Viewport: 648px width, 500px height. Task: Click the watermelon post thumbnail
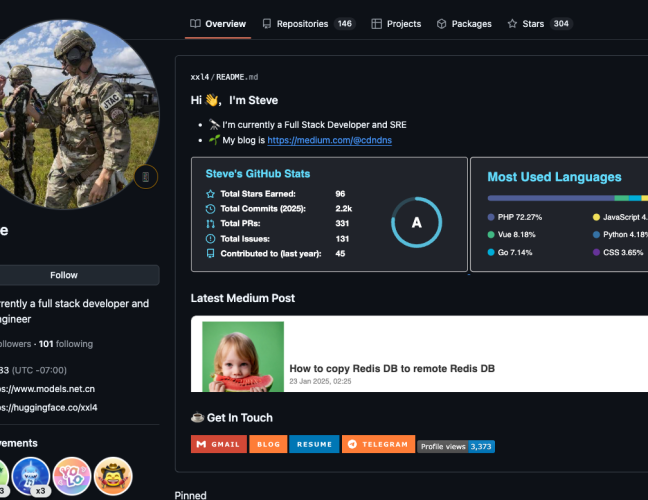click(x=243, y=356)
